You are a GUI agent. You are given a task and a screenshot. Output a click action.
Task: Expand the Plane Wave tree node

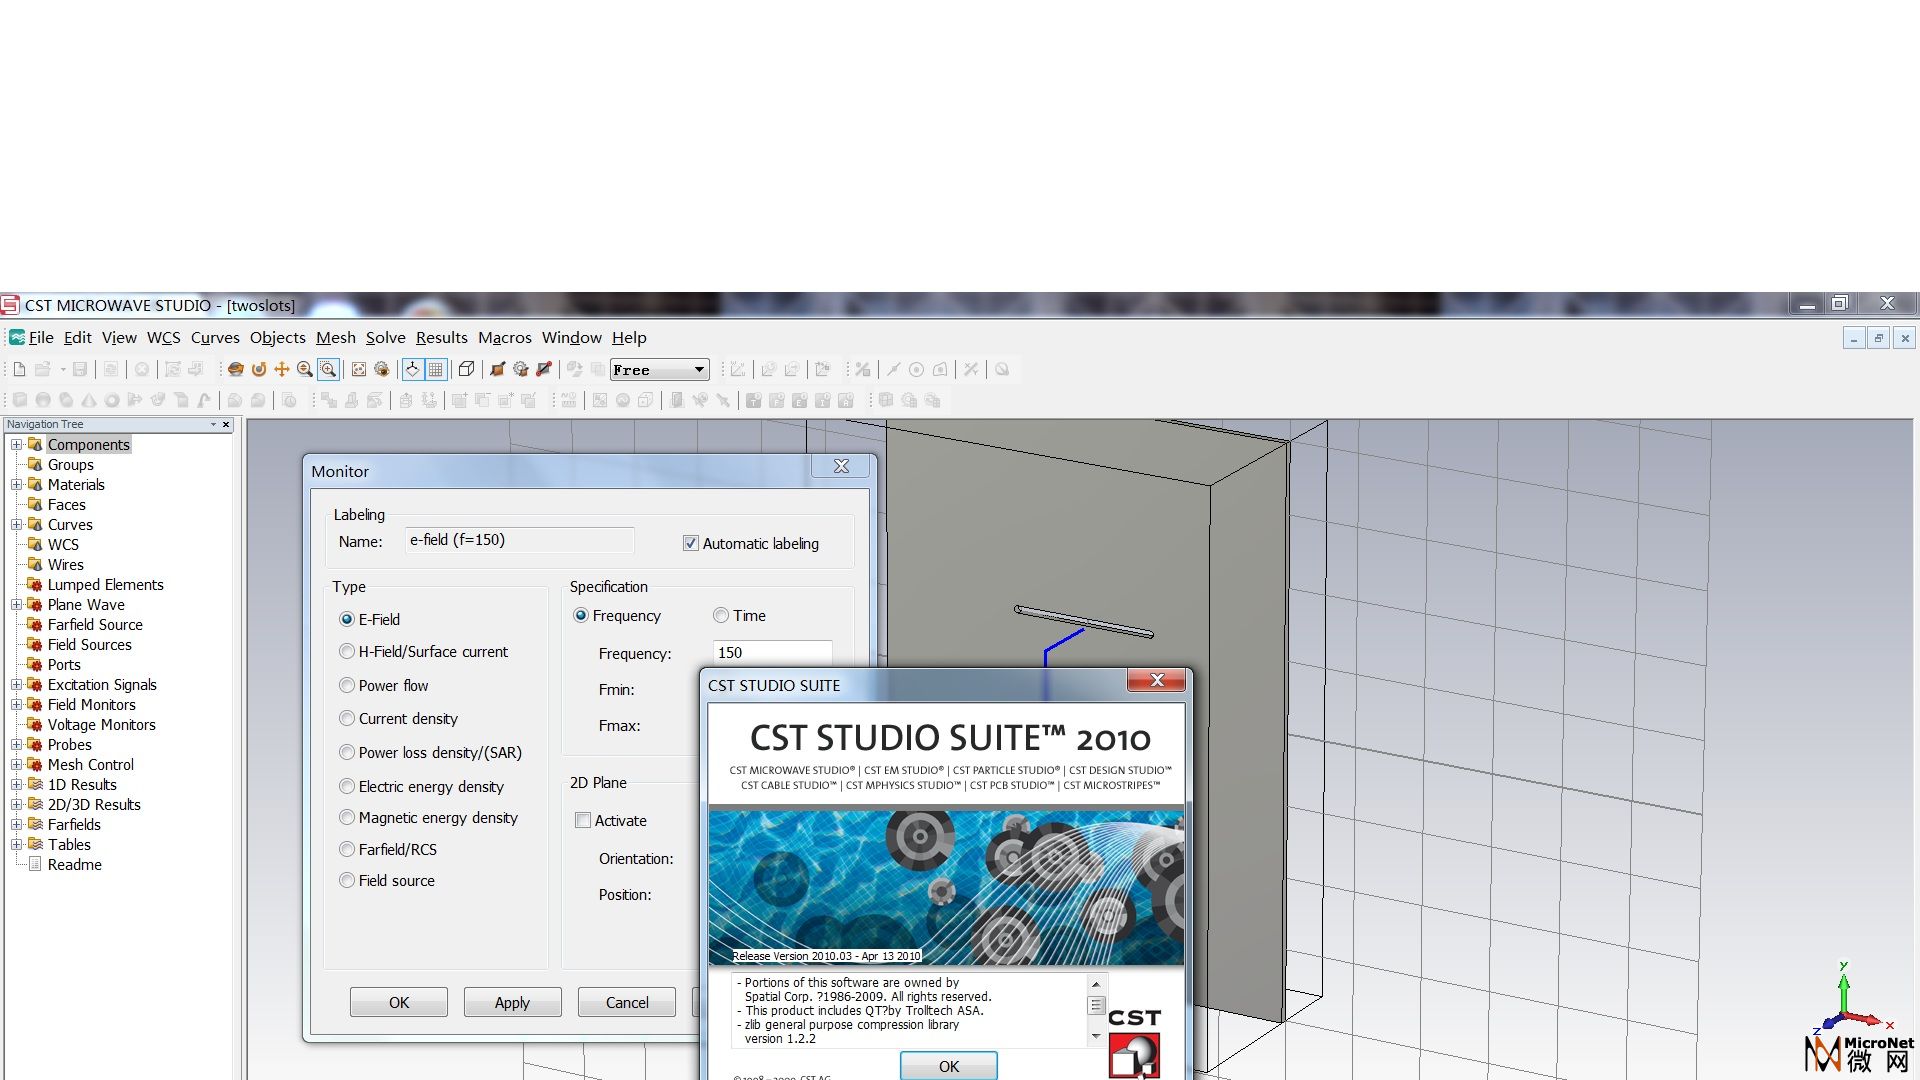16,605
